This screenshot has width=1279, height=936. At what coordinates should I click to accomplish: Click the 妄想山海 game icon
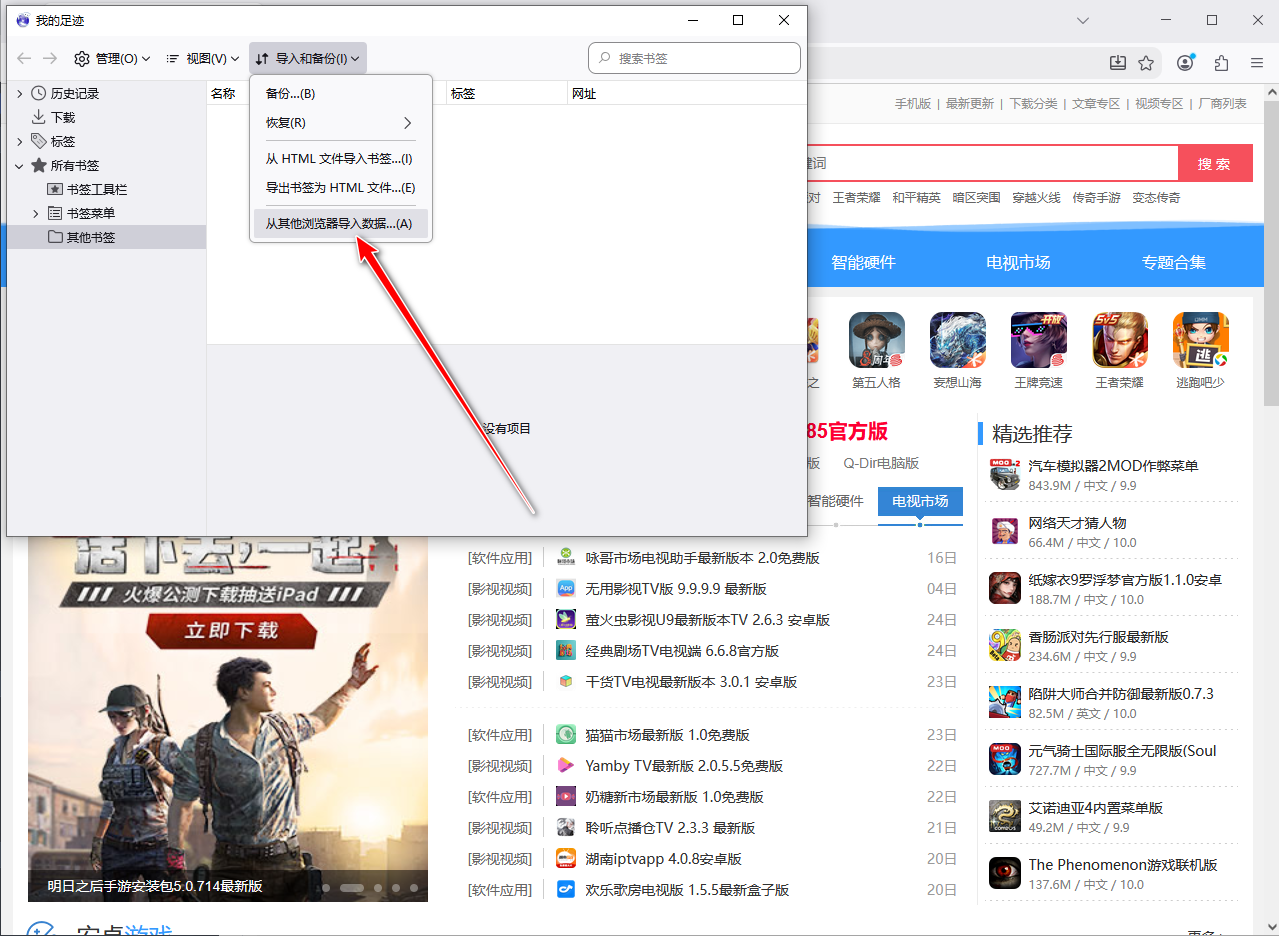(958, 340)
